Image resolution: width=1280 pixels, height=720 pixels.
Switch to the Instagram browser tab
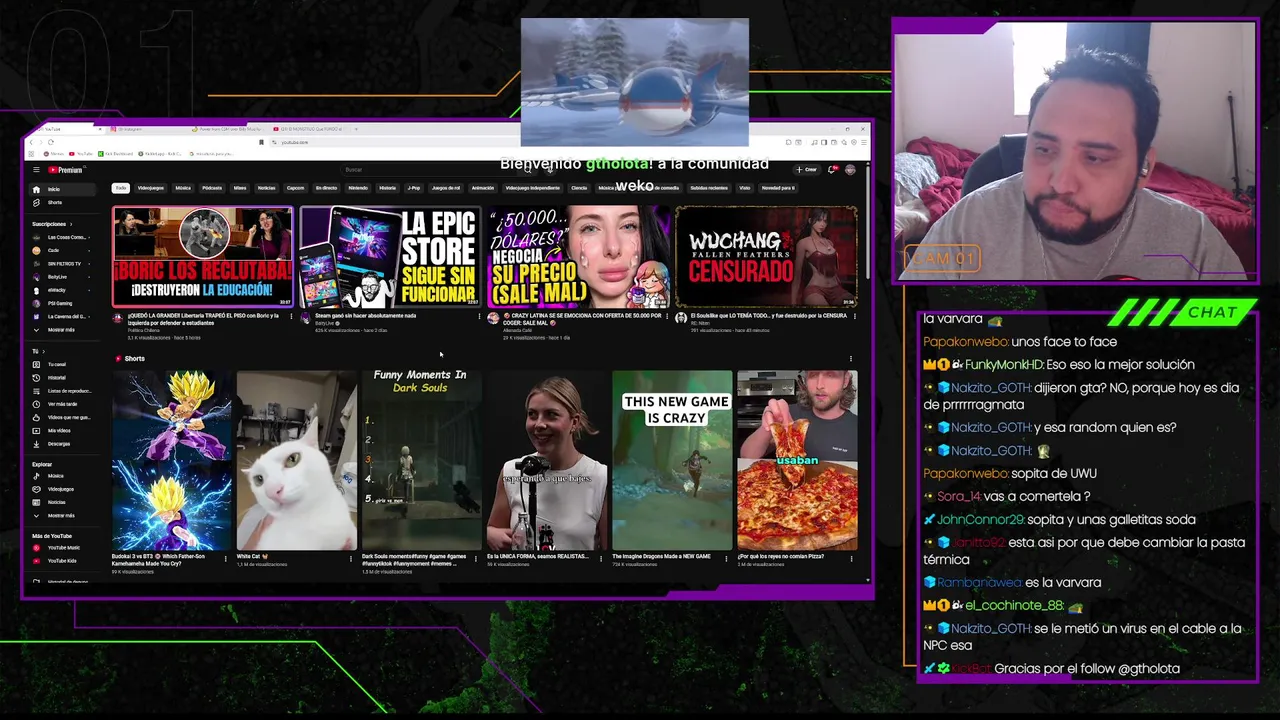pos(148,129)
